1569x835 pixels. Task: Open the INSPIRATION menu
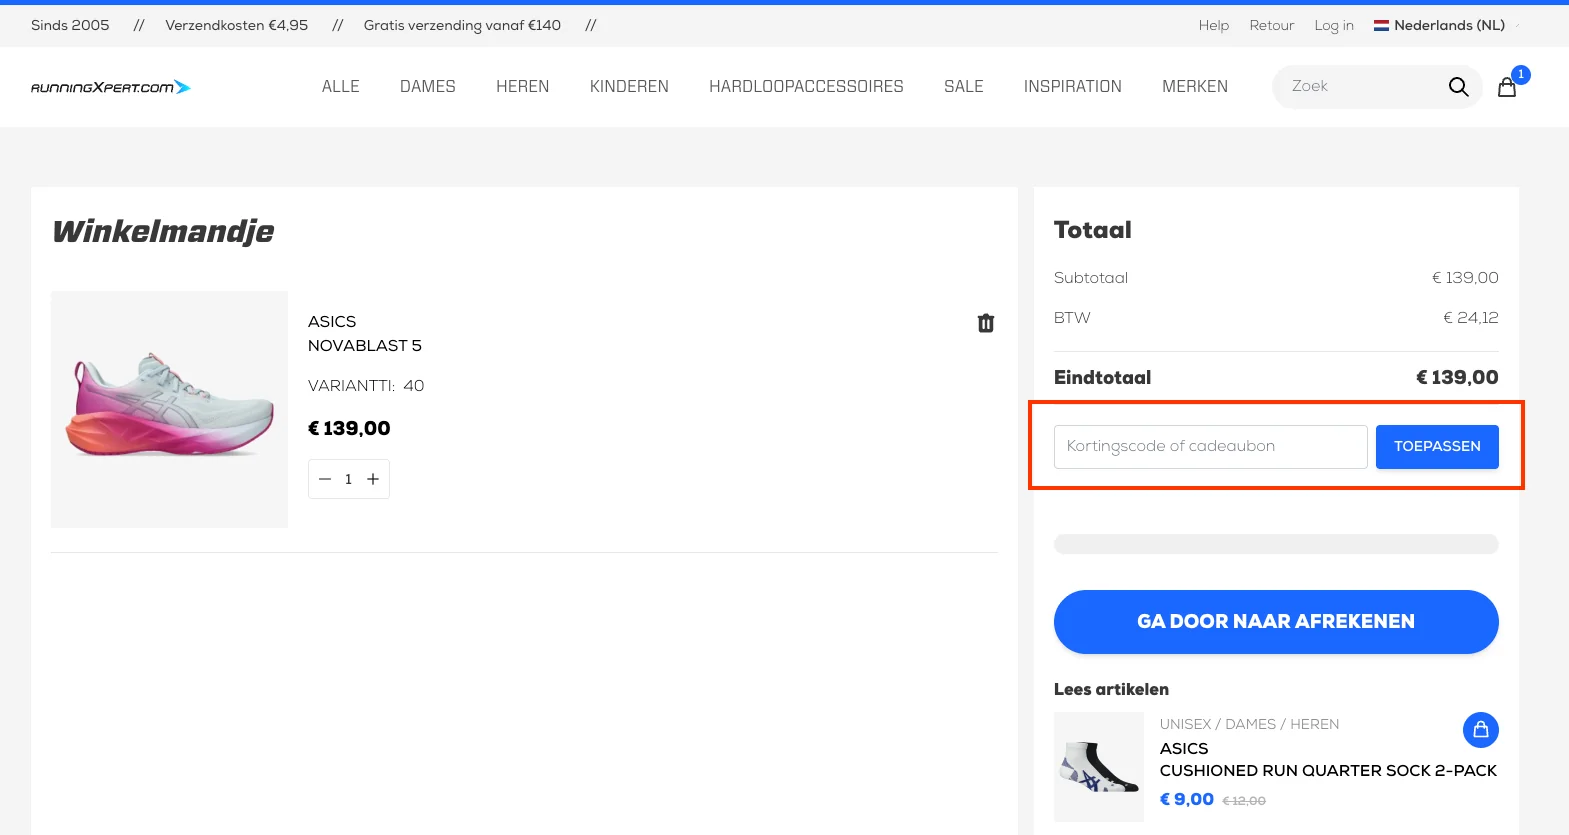click(1073, 87)
